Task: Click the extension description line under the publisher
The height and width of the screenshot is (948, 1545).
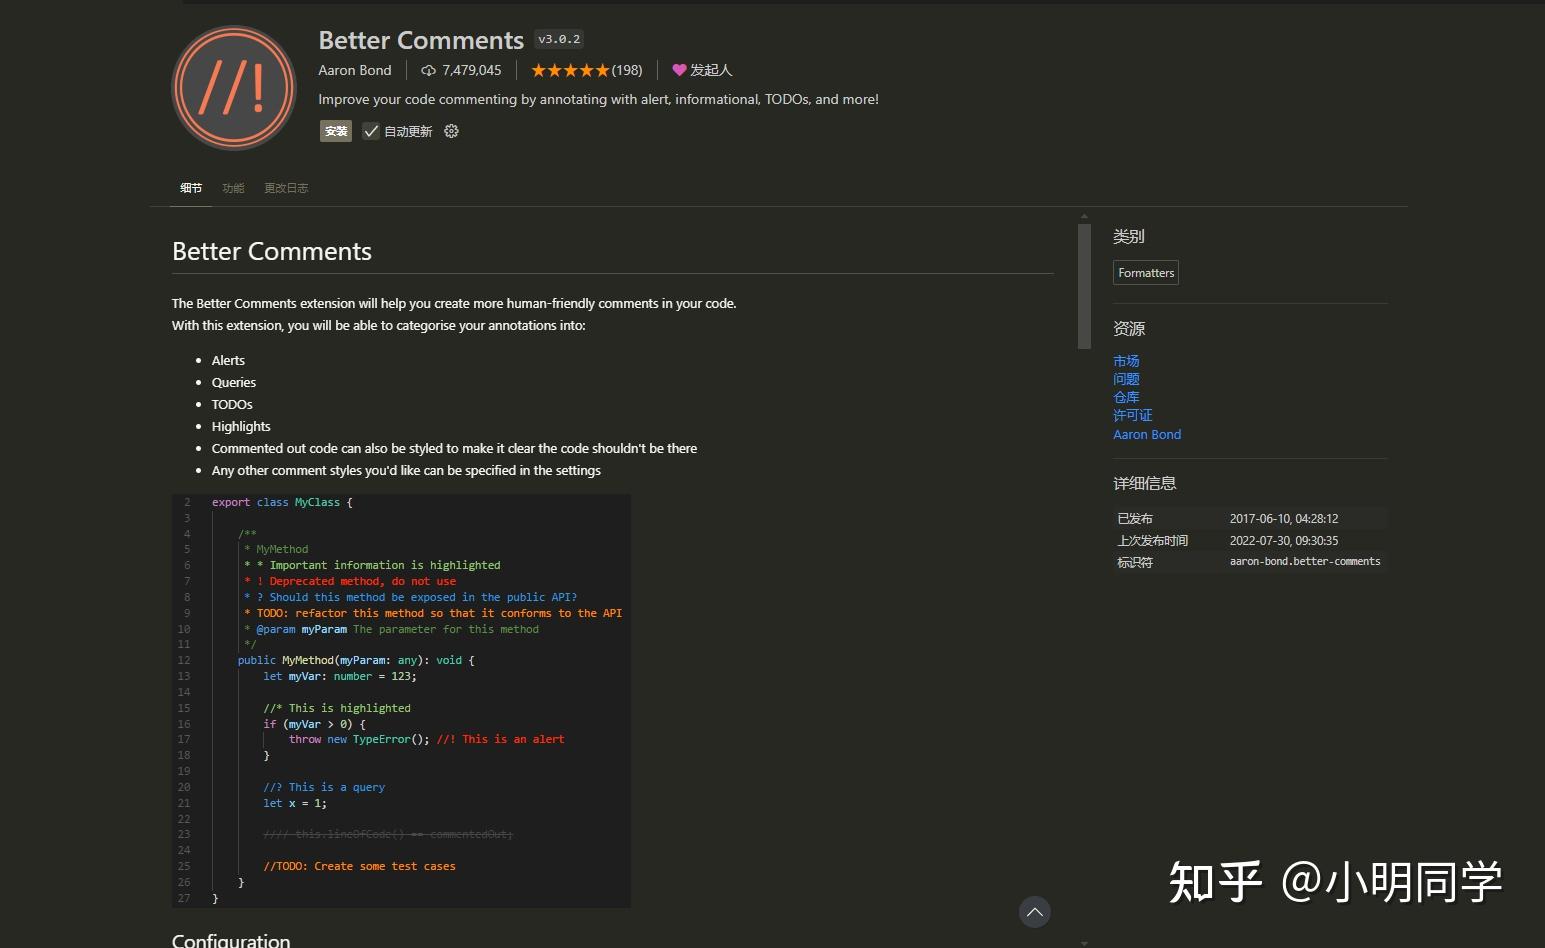Action: [x=599, y=99]
